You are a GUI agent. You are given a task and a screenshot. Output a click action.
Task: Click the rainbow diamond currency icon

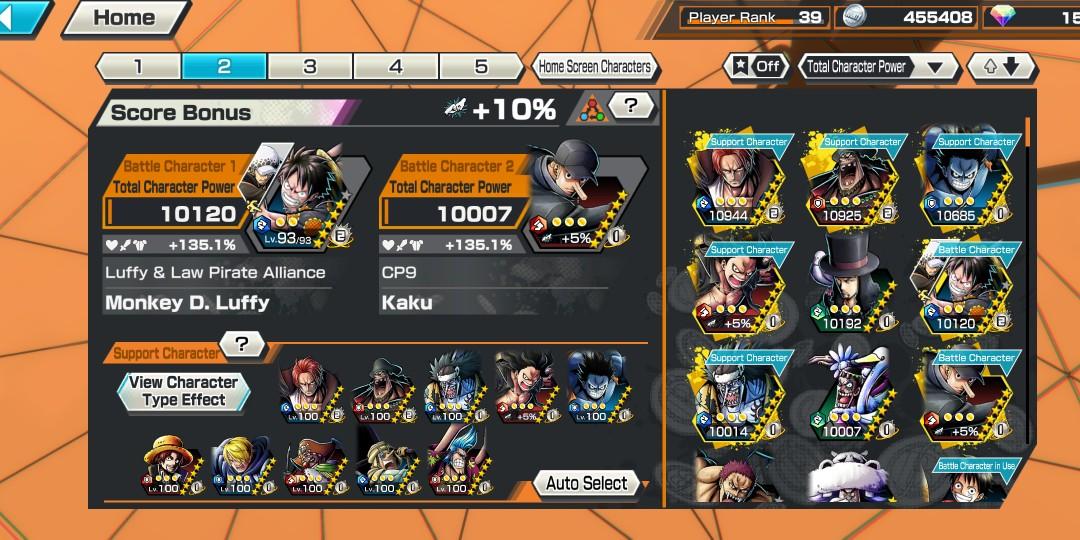pyautogui.click(x=1003, y=17)
